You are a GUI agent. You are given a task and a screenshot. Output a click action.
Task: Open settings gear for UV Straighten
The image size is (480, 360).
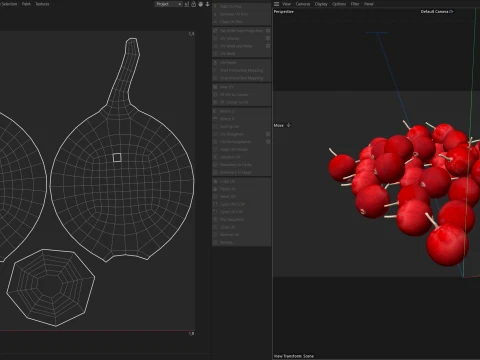click(x=268, y=134)
